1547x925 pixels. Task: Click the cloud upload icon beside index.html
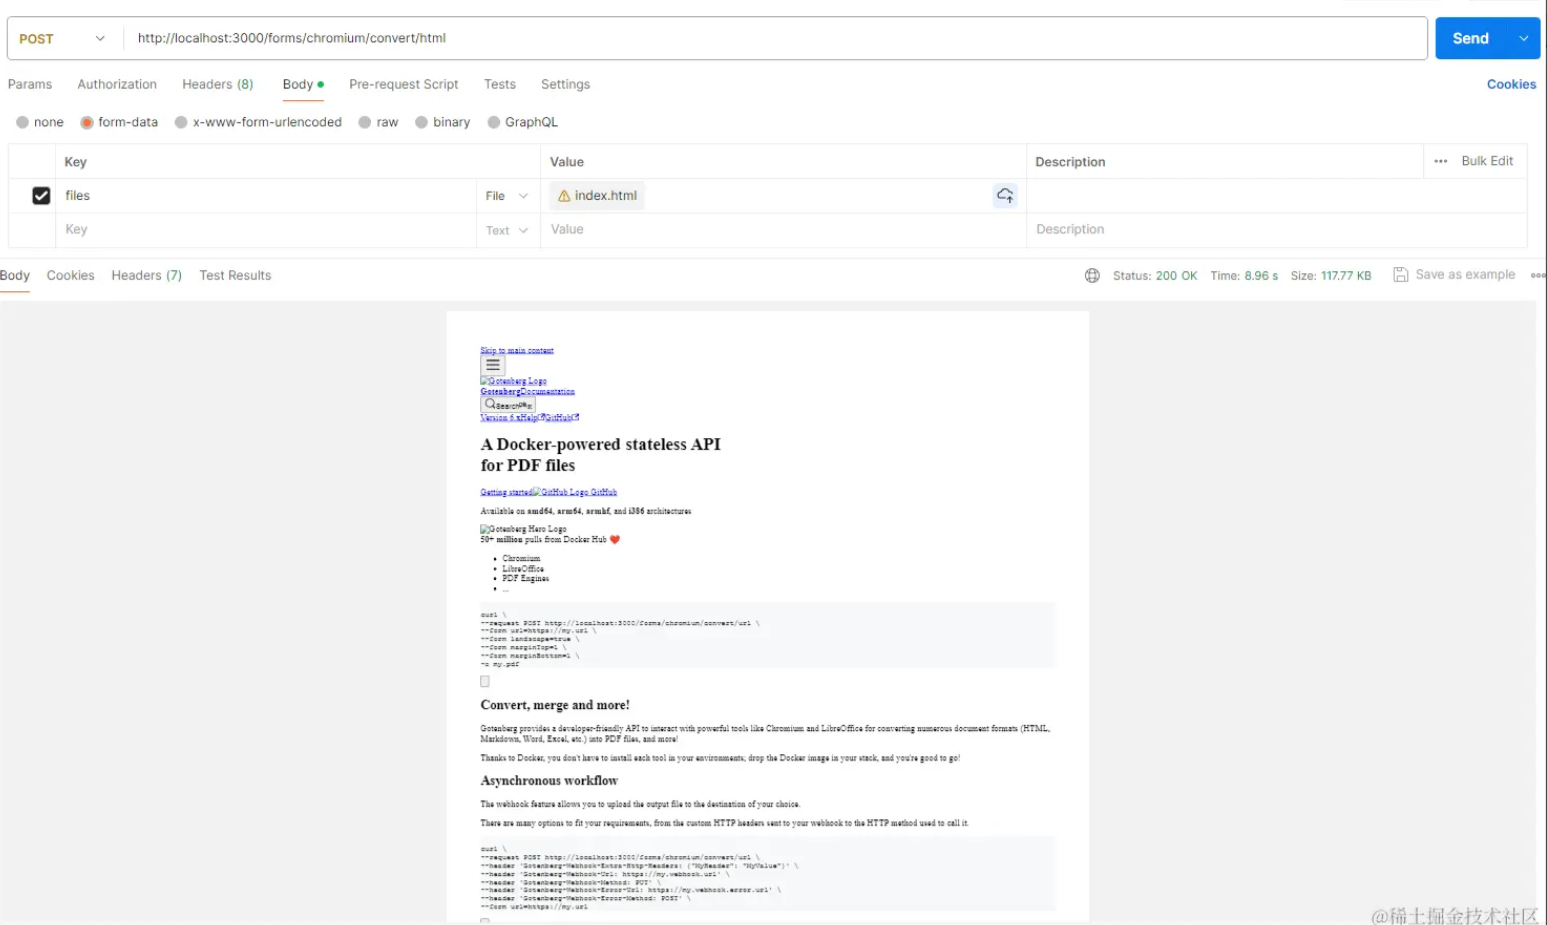(1005, 196)
